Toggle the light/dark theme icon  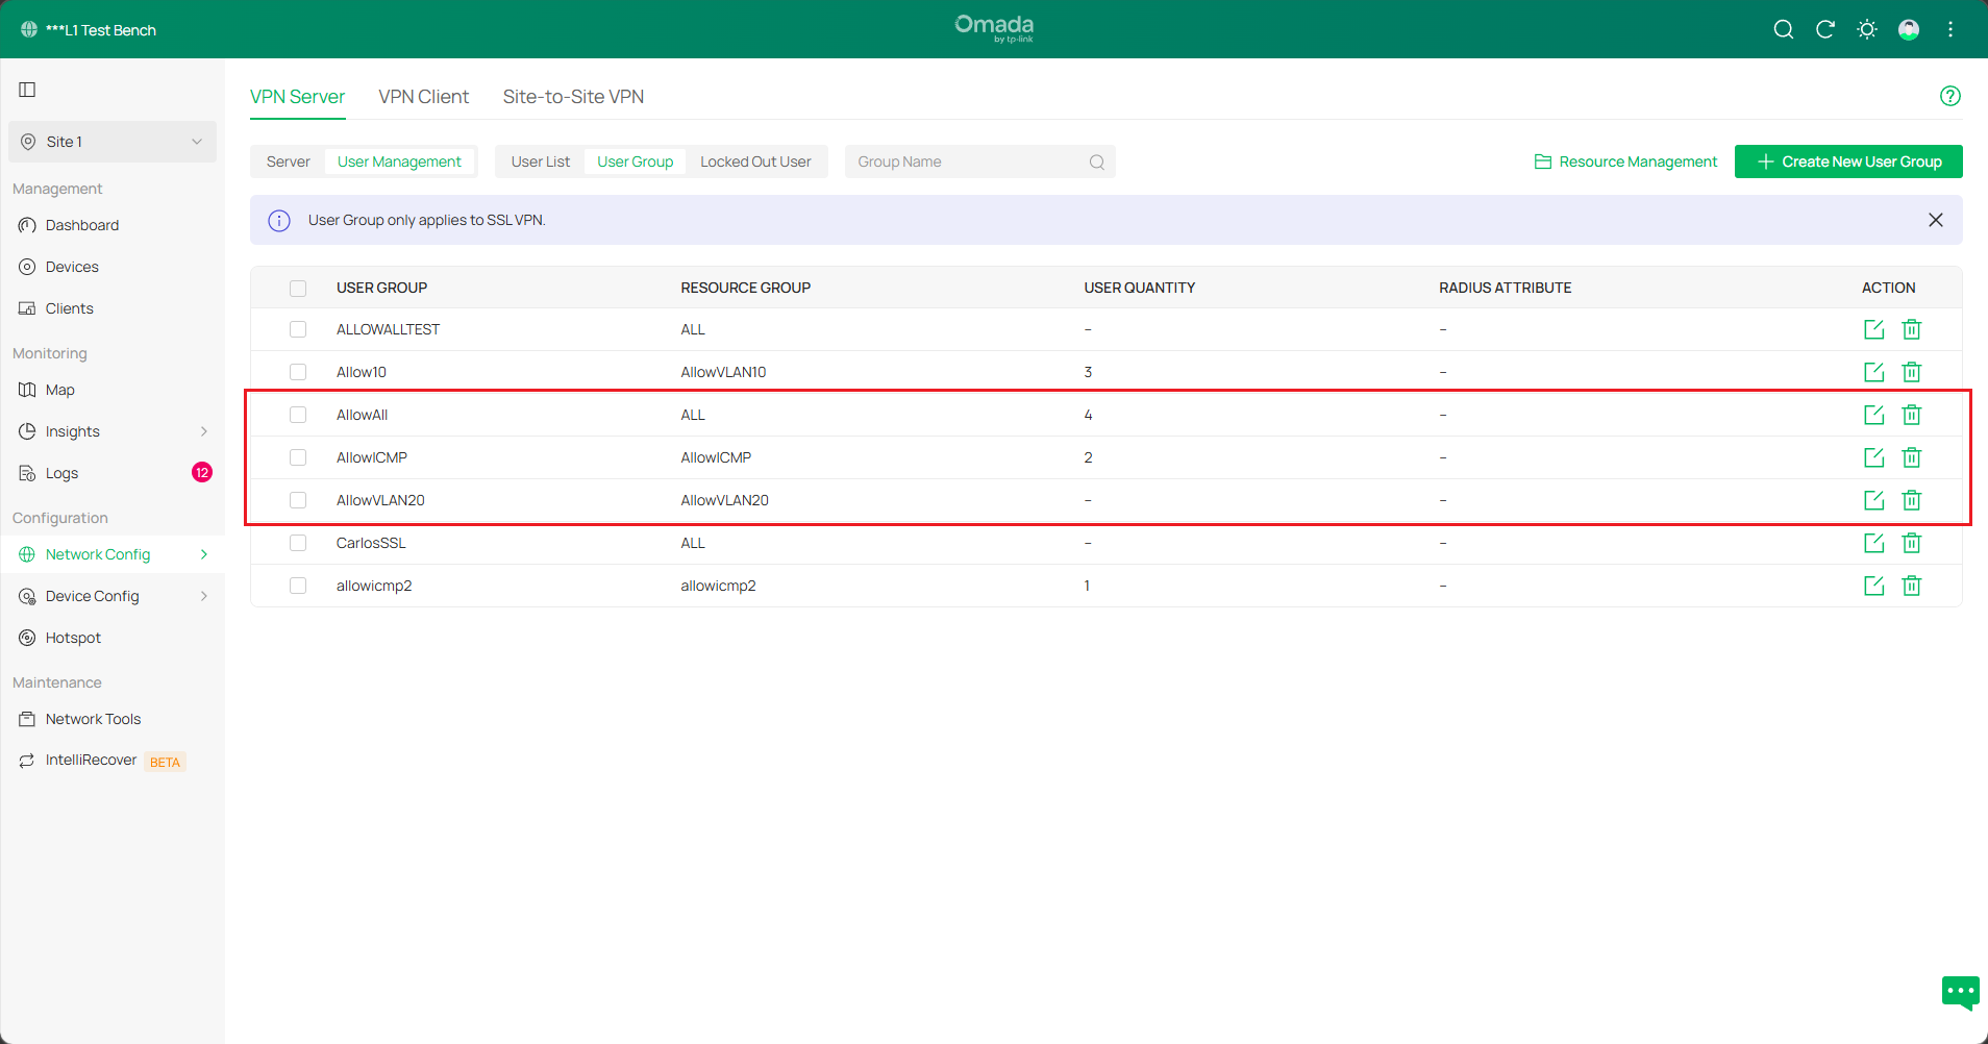click(1867, 29)
